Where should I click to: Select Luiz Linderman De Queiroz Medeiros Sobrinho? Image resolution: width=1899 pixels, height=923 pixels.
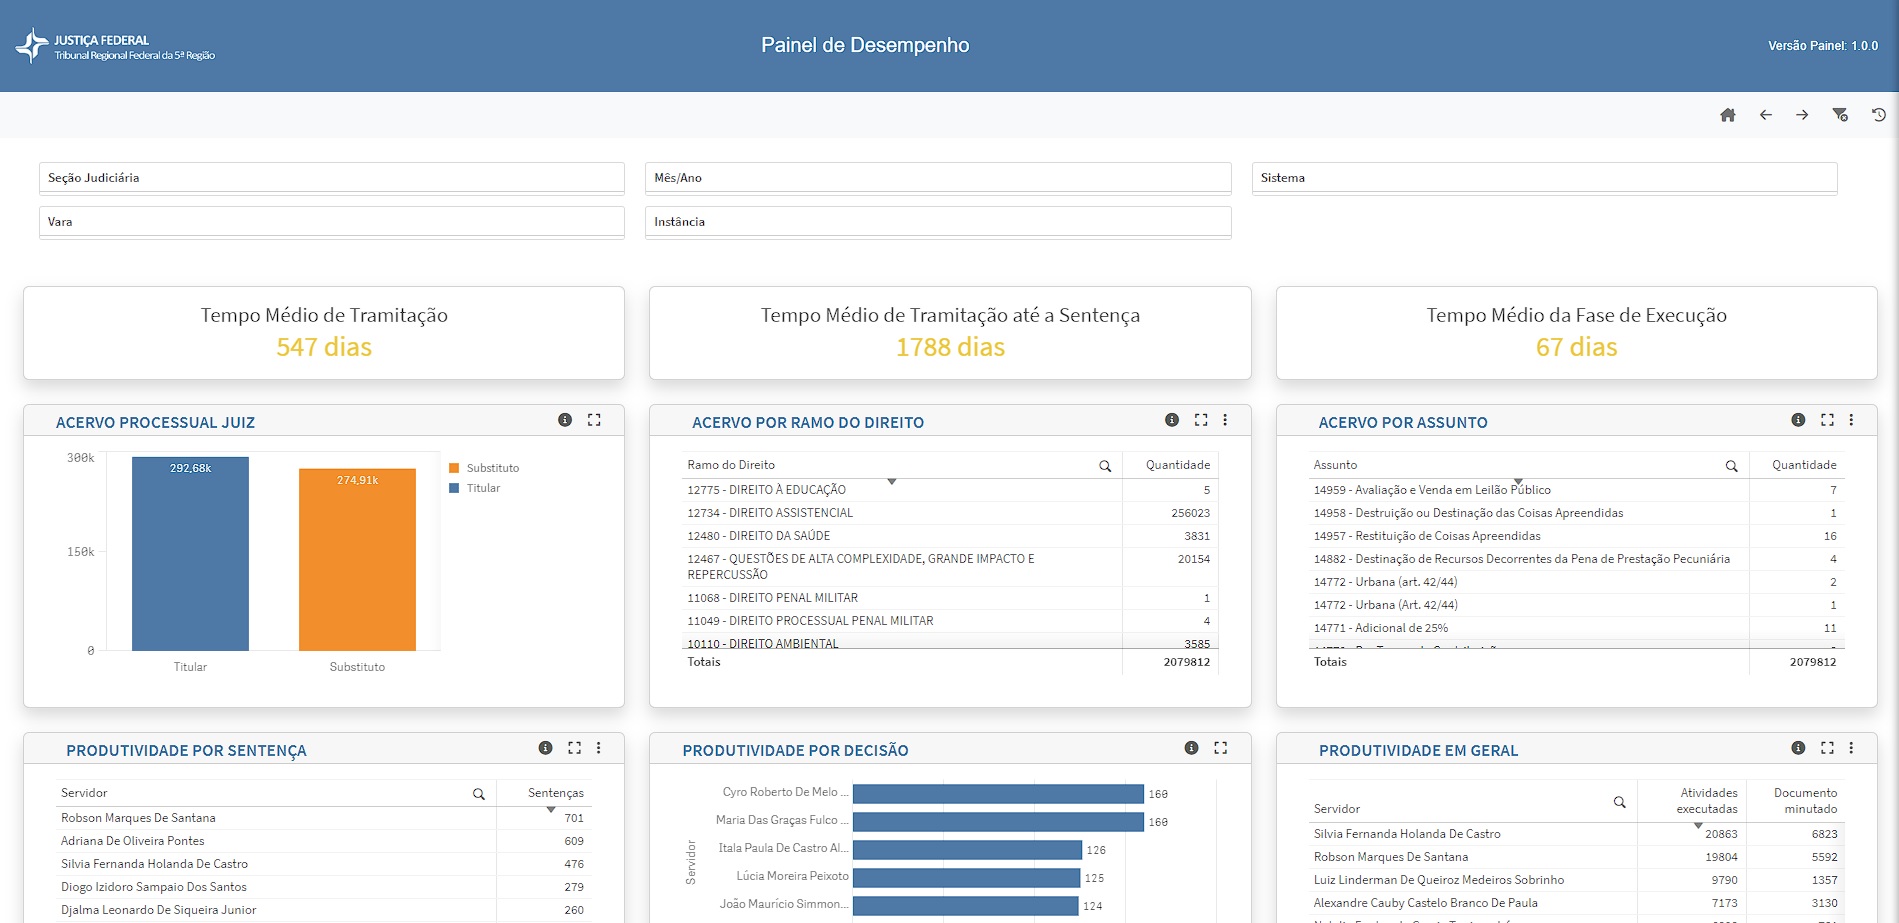[x=1576, y=880]
